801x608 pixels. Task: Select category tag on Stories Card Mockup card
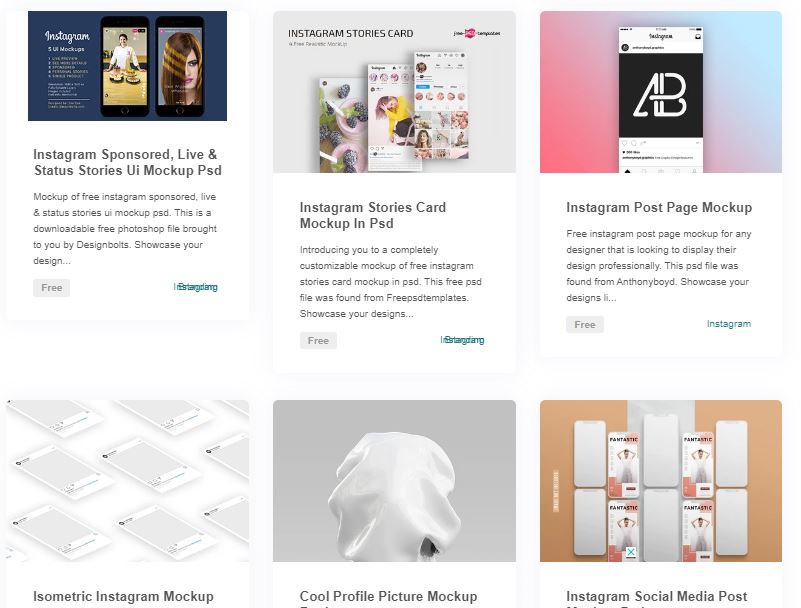point(462,340)
